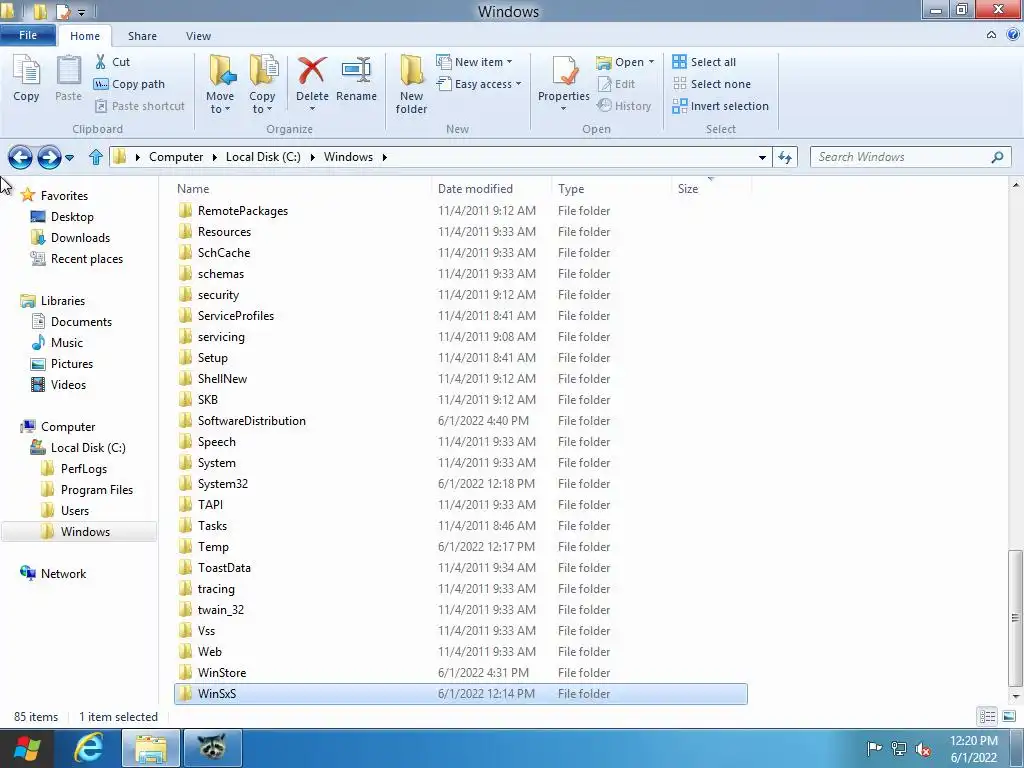Click the Search Windows input field
The image size is (1024, 768).
(910, 157)
